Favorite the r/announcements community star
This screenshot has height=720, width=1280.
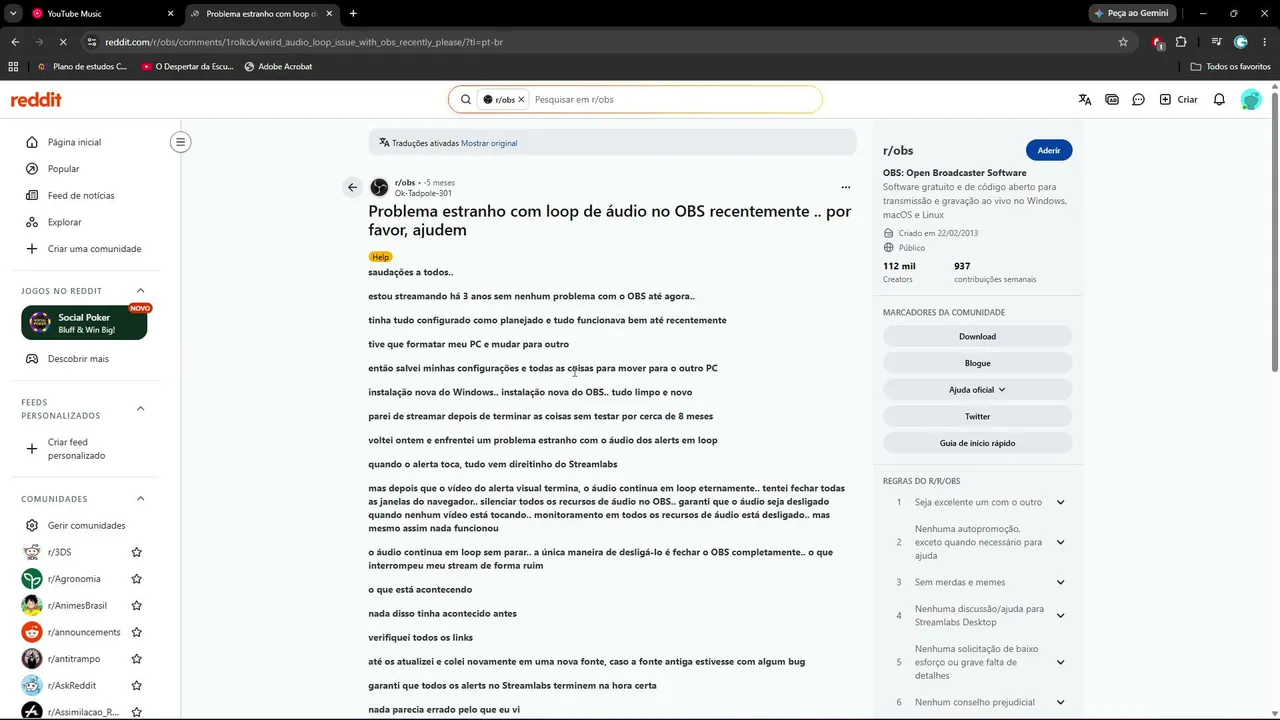pos(137,632)
